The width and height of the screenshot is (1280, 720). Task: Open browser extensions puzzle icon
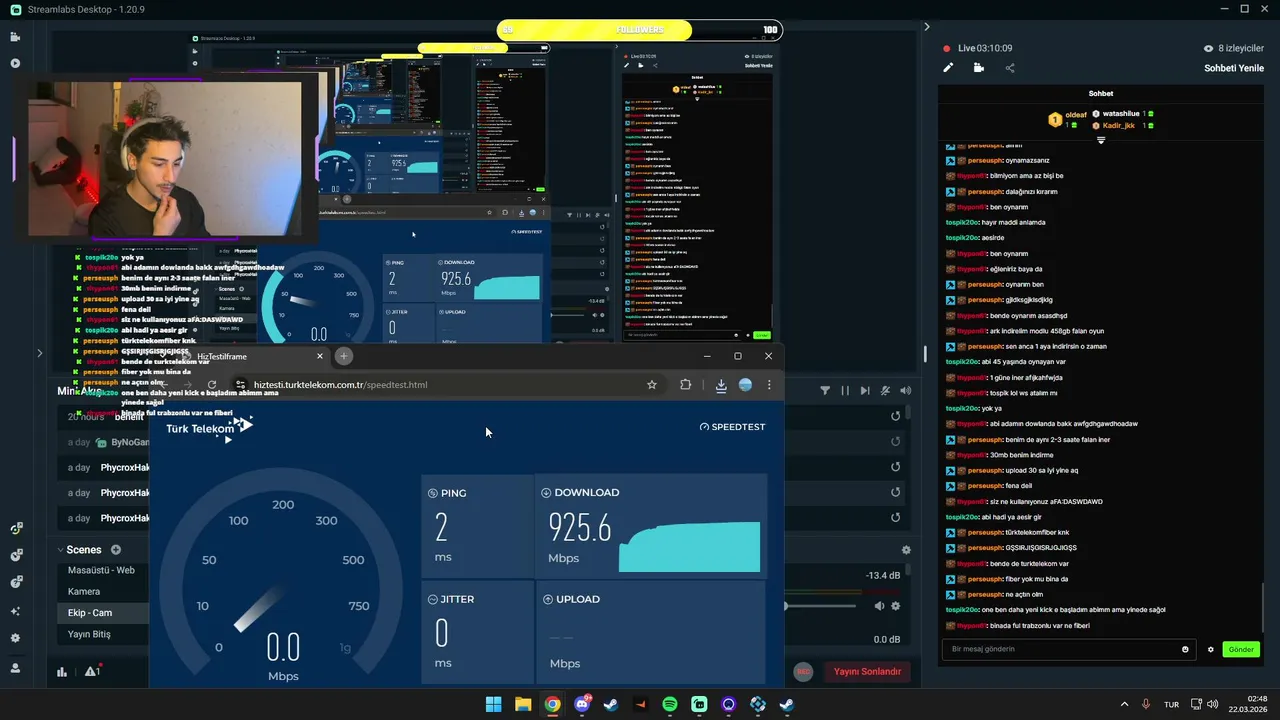coord(685,384)
